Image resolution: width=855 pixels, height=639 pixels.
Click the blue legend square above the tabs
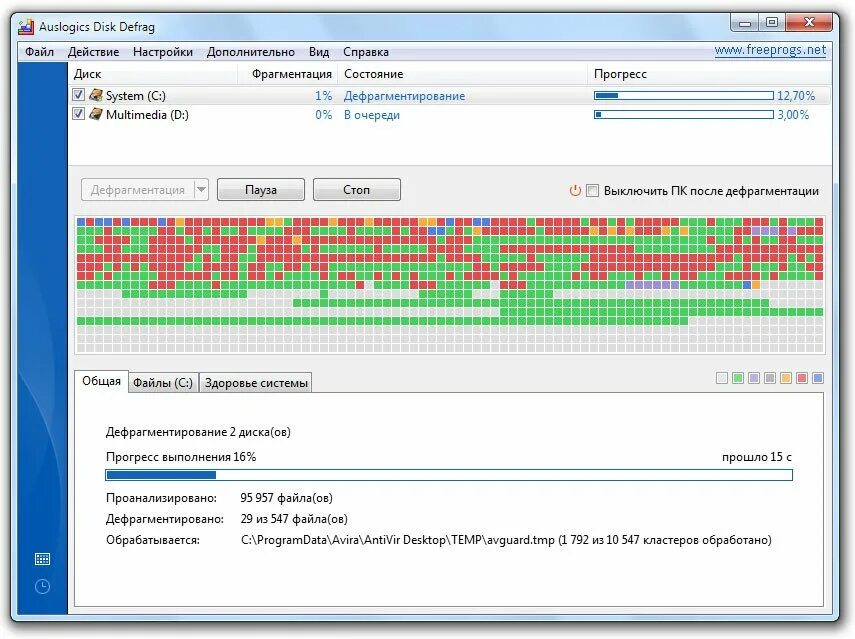pos(816,378)
